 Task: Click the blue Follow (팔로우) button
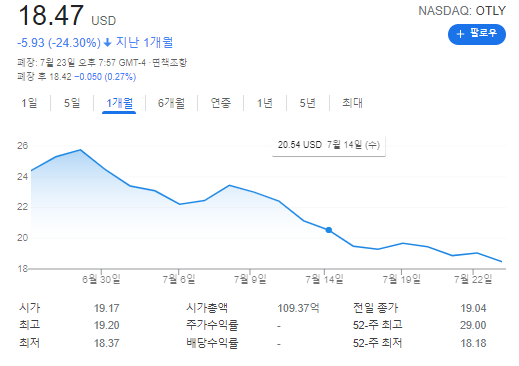pos(477,34)
